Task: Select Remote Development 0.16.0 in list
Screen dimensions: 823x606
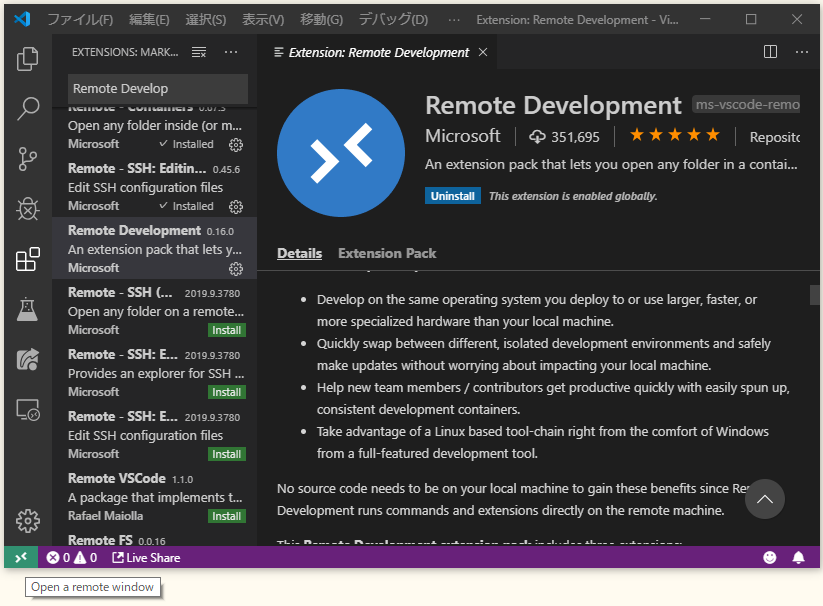Action: point(154,248)
